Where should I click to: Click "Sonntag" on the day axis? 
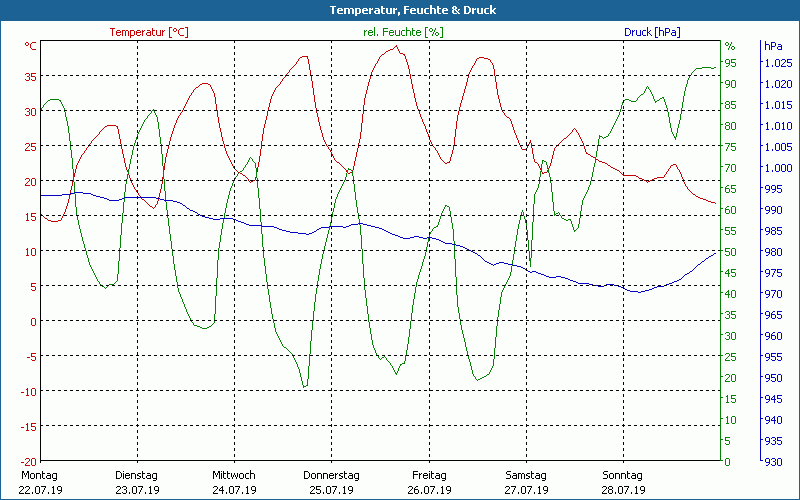pyautogui.click(x=622, y=476)
